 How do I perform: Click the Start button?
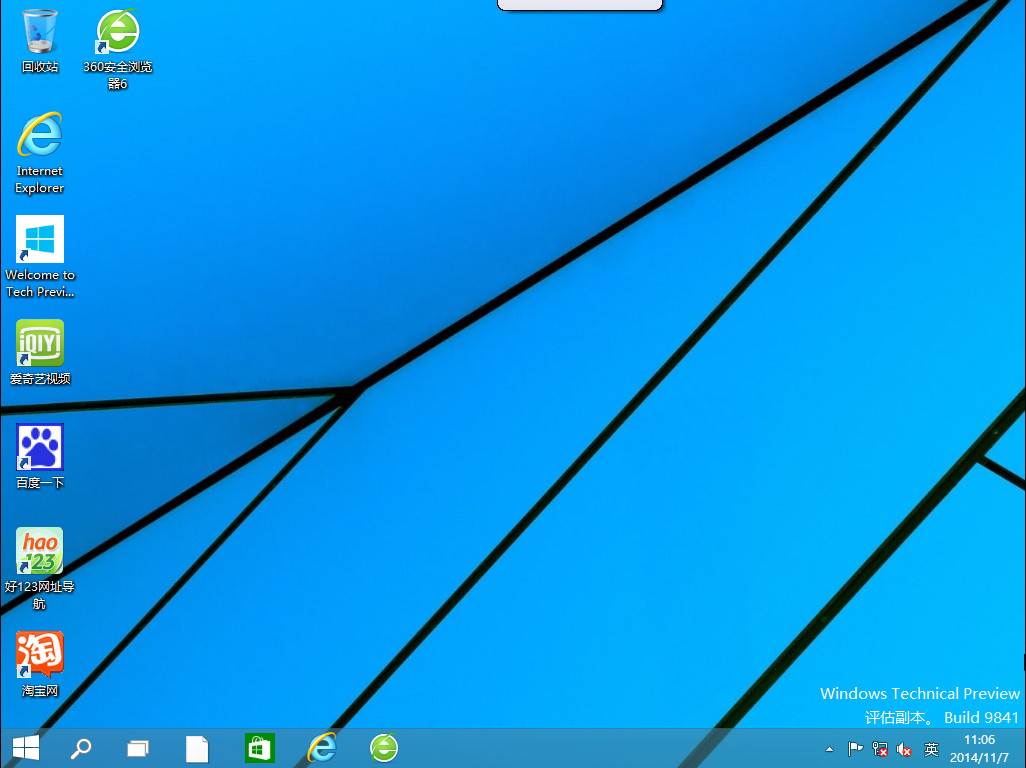pos(24,748)
